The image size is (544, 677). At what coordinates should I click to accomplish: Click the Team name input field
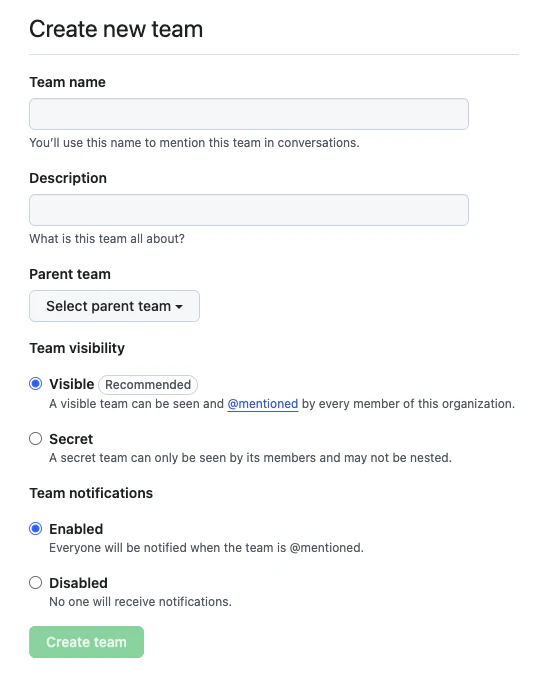click(249, 114)
